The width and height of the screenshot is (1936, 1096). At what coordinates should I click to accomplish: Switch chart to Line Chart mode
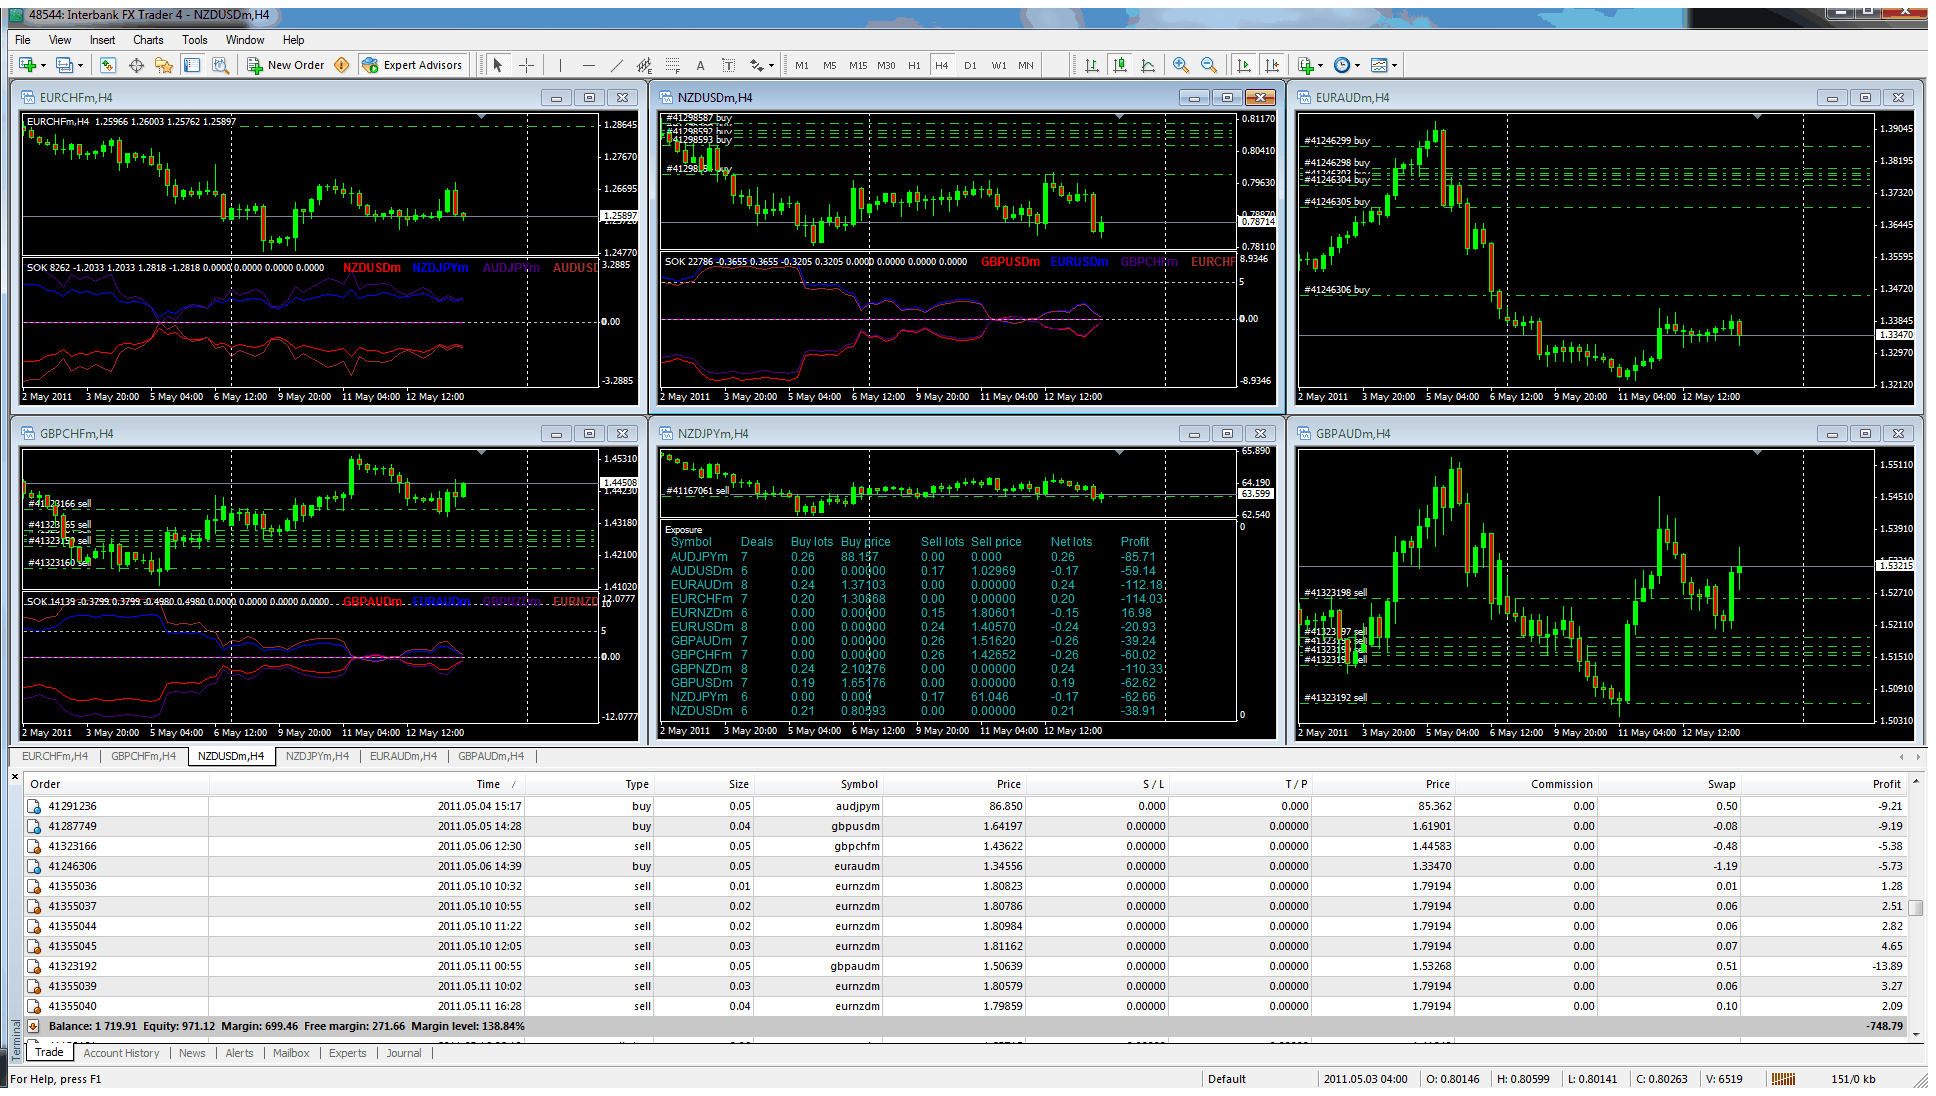pos(1148,65)
